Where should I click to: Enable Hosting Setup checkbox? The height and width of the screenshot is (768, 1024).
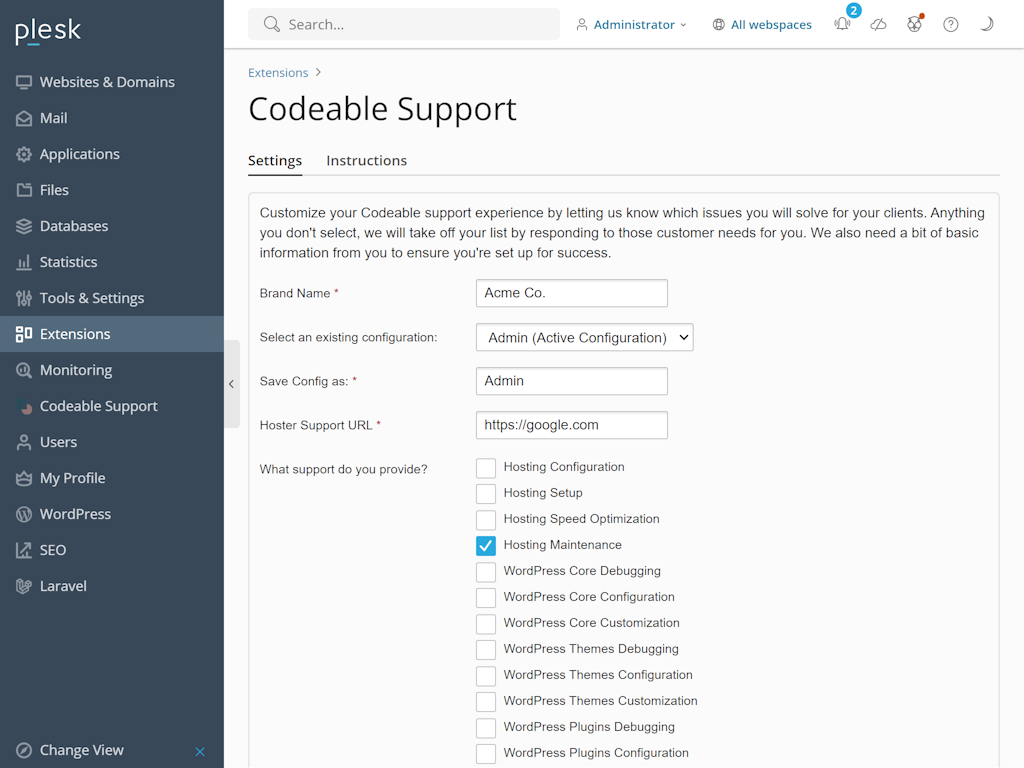486,494
